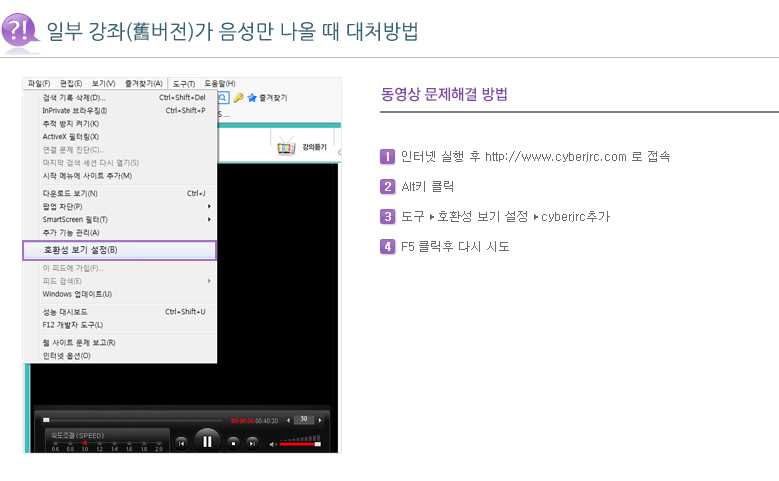Click the 00:40:20 total duration
779x481 pixels.
(267, 421)
